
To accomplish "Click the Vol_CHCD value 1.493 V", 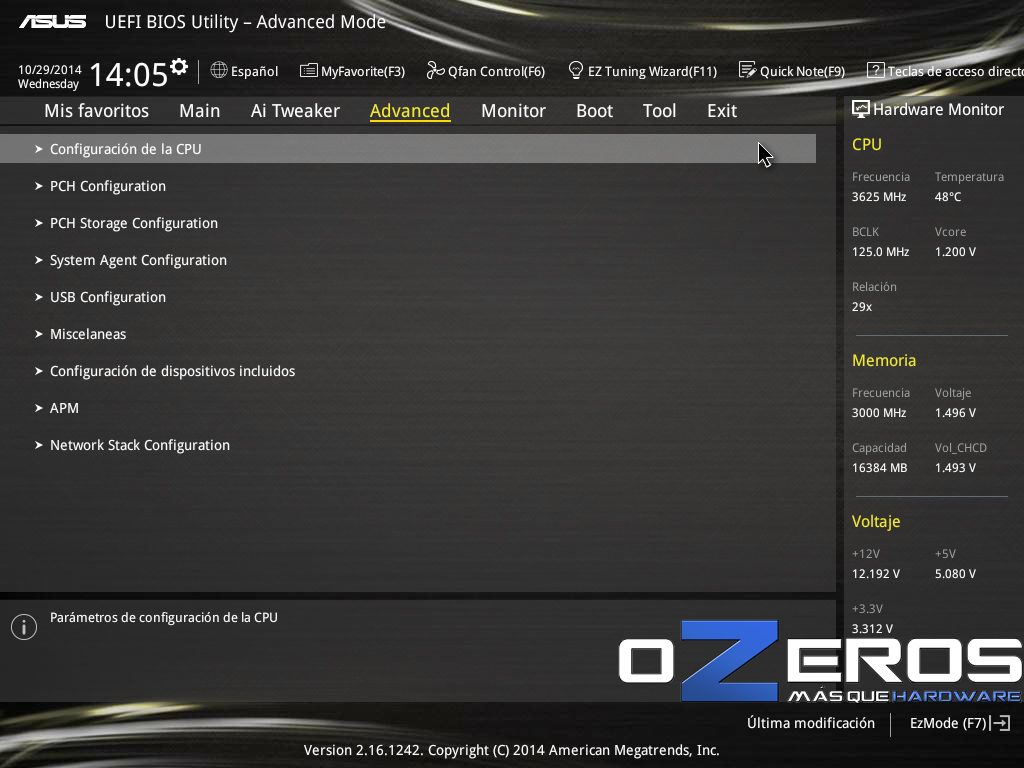I will coord(955,468).
